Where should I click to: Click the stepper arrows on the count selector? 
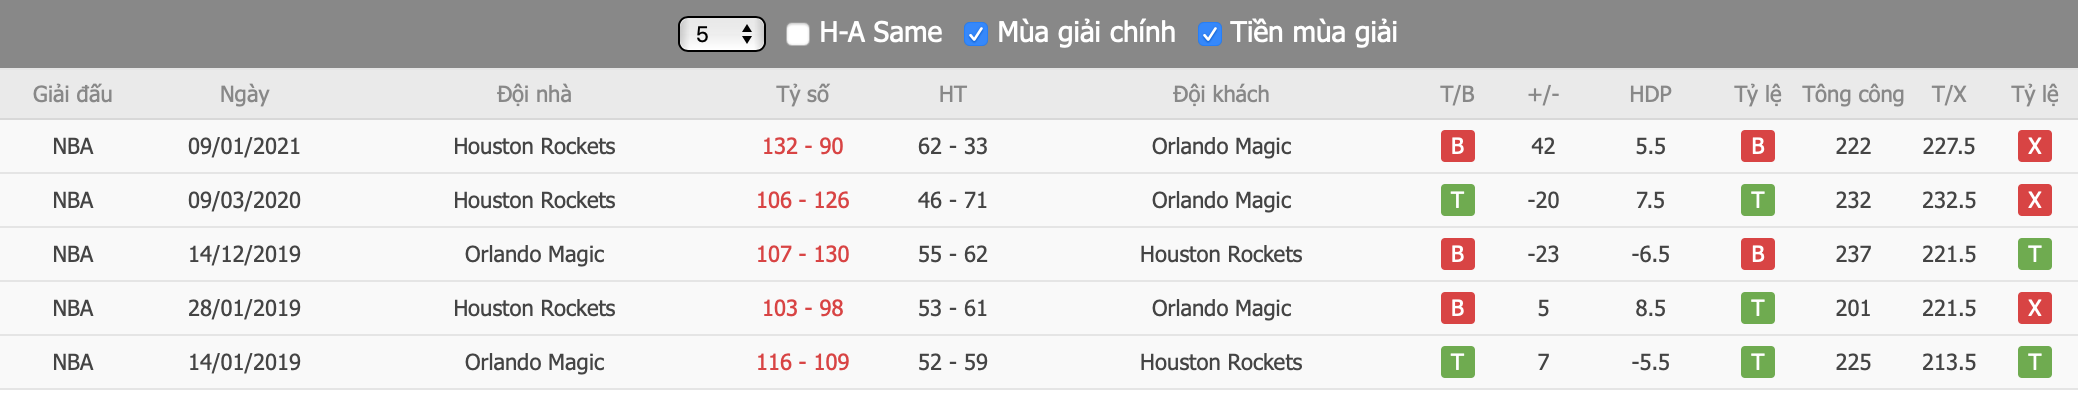747,34
